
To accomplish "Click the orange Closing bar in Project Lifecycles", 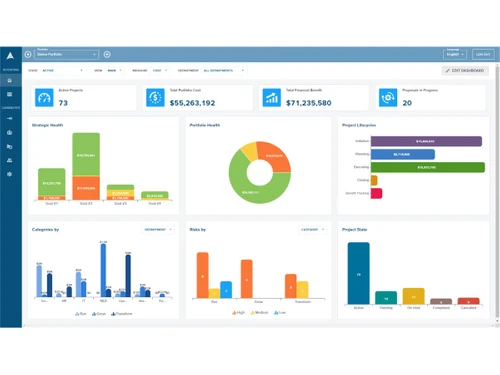I will (x=374, y=180).
